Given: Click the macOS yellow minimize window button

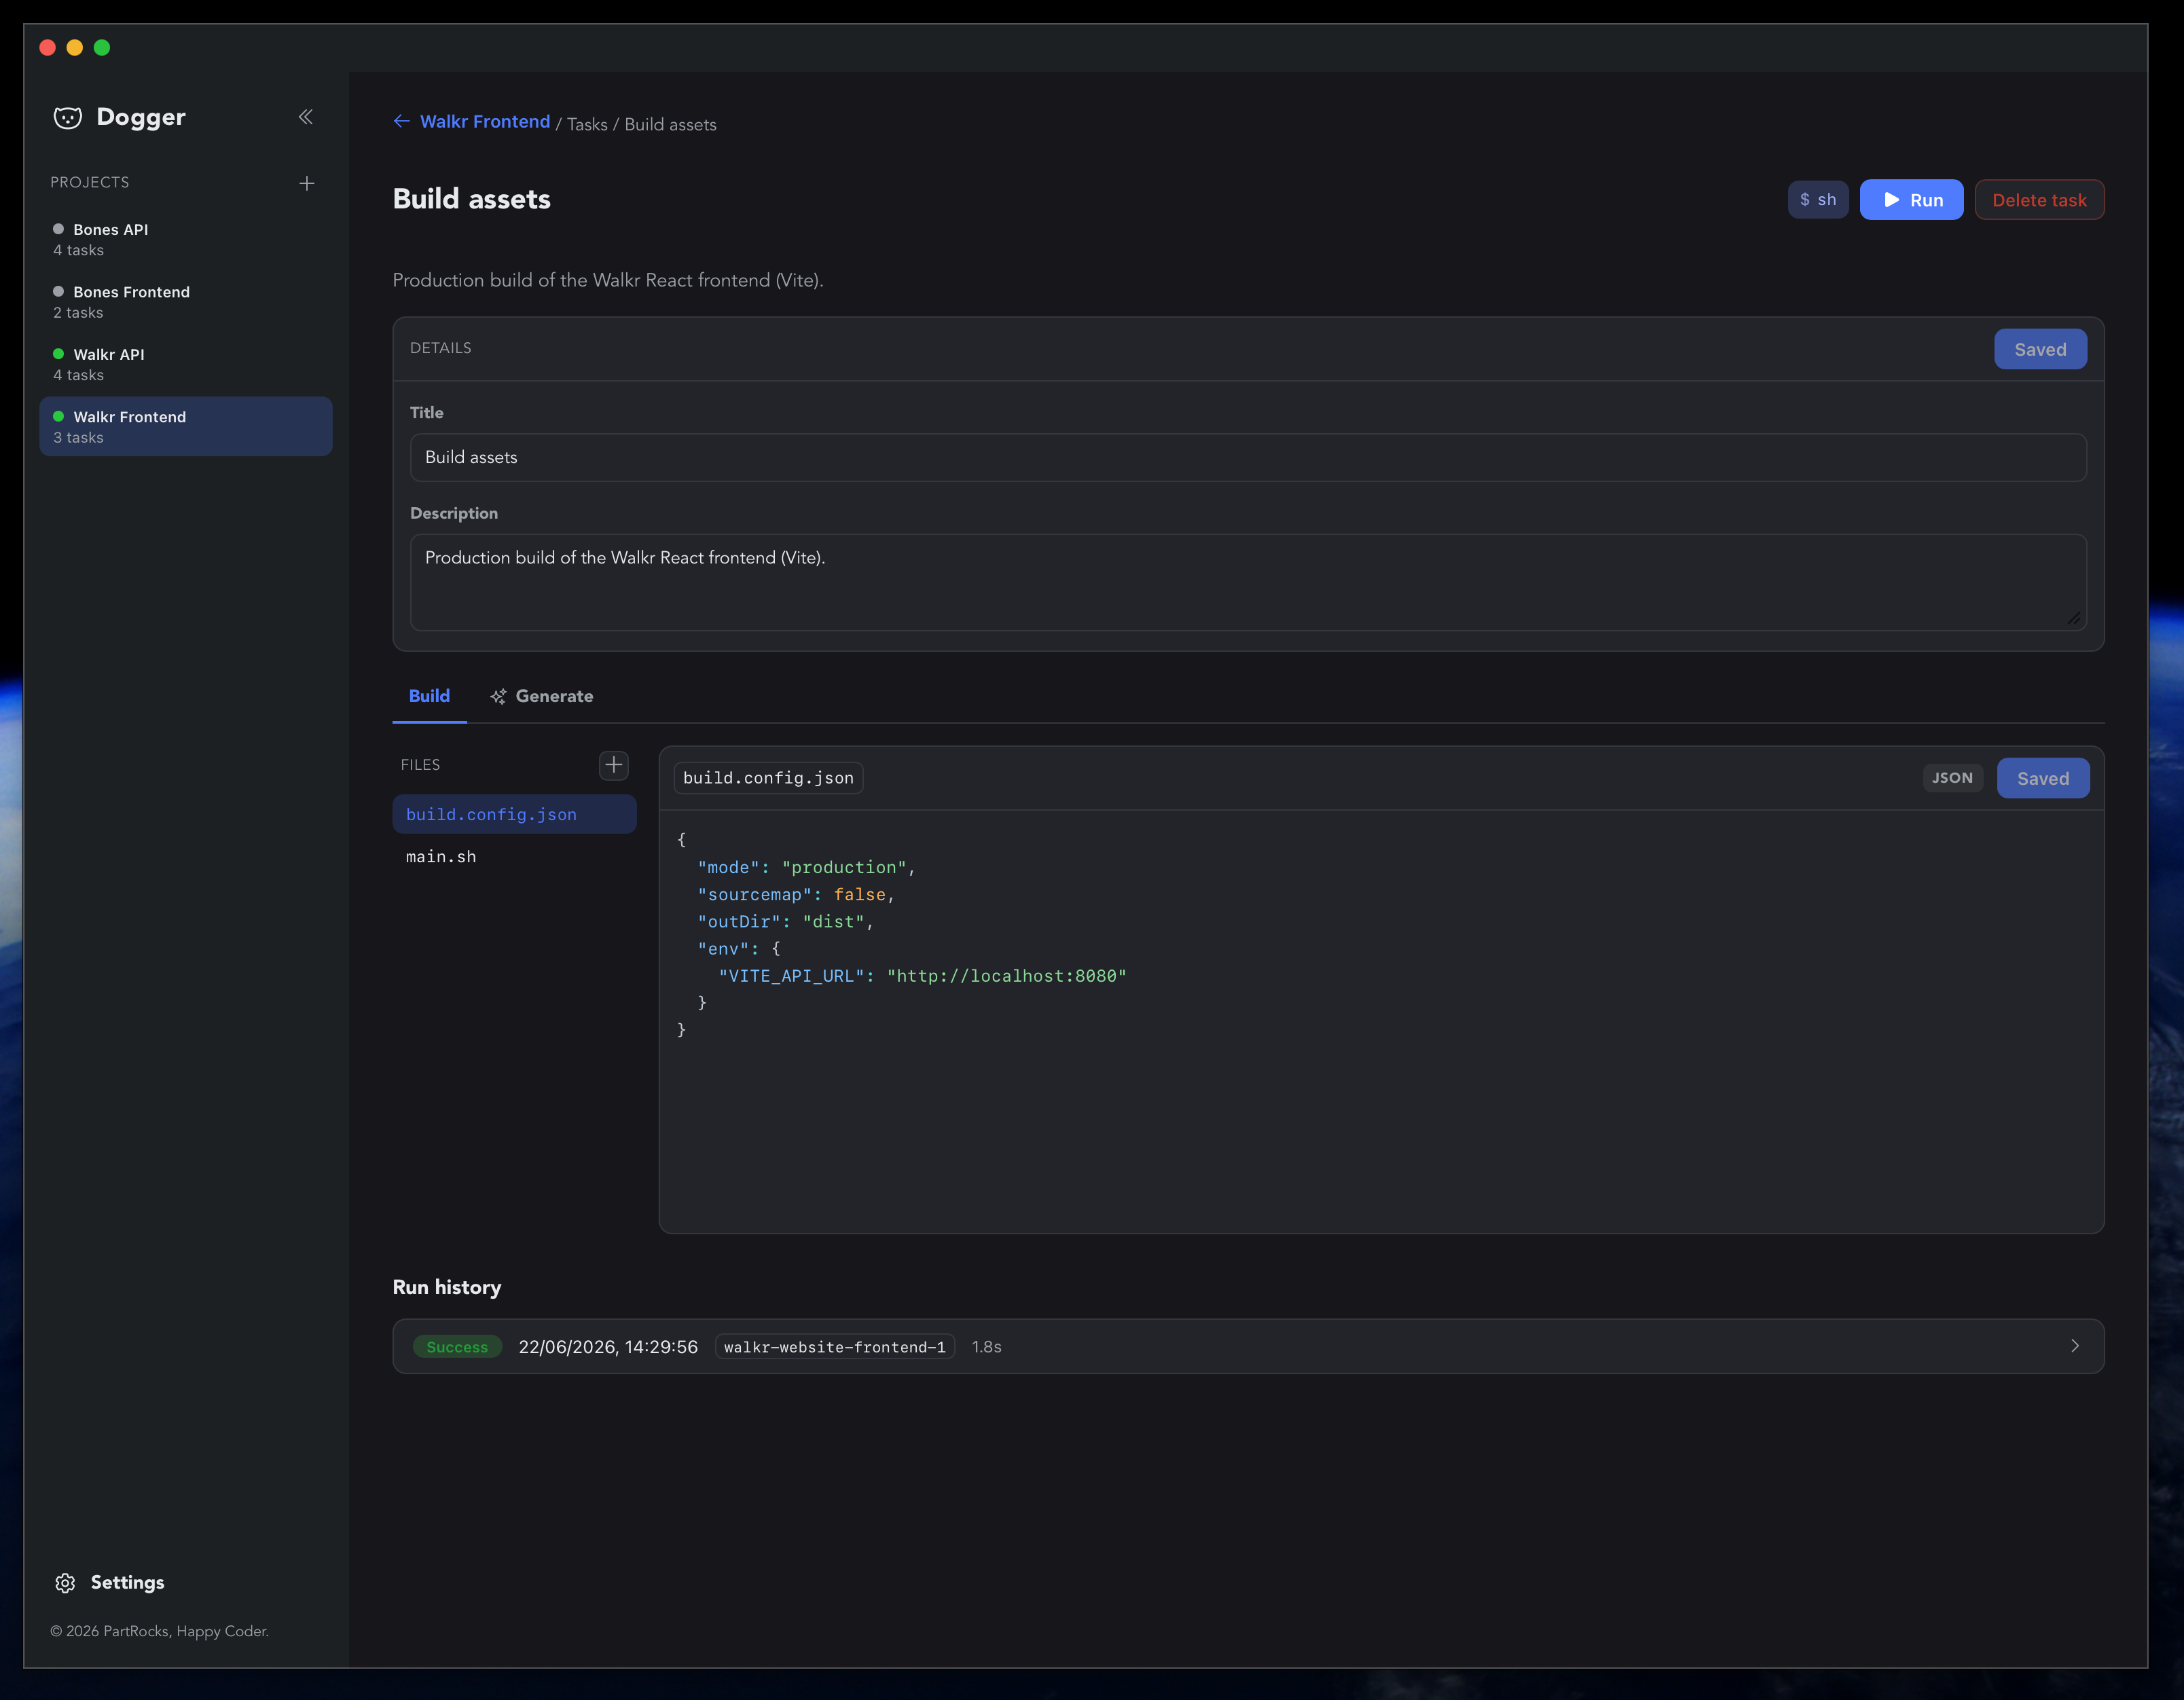Looking at the screenshot, I should point(74,48).
